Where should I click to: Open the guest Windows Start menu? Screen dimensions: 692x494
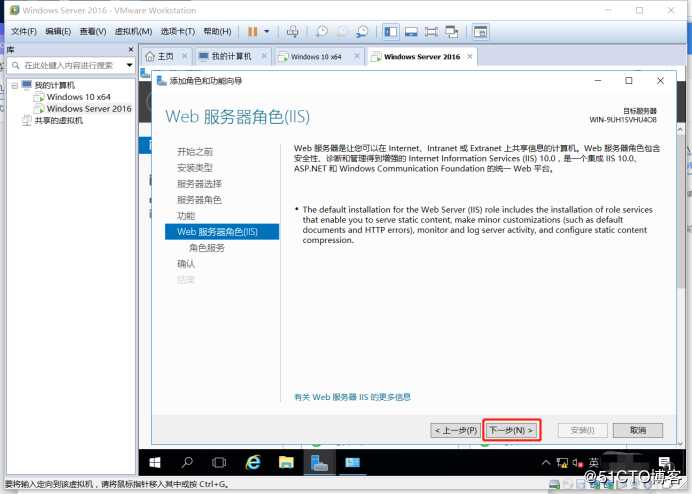pos(155,463)
